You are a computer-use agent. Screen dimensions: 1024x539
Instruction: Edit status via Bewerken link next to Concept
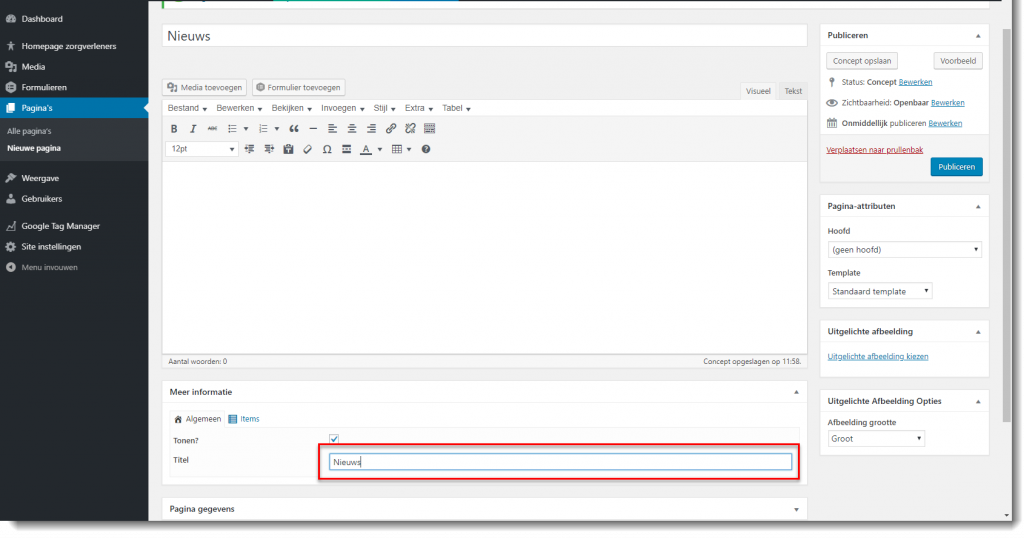(x=915, y=82)
